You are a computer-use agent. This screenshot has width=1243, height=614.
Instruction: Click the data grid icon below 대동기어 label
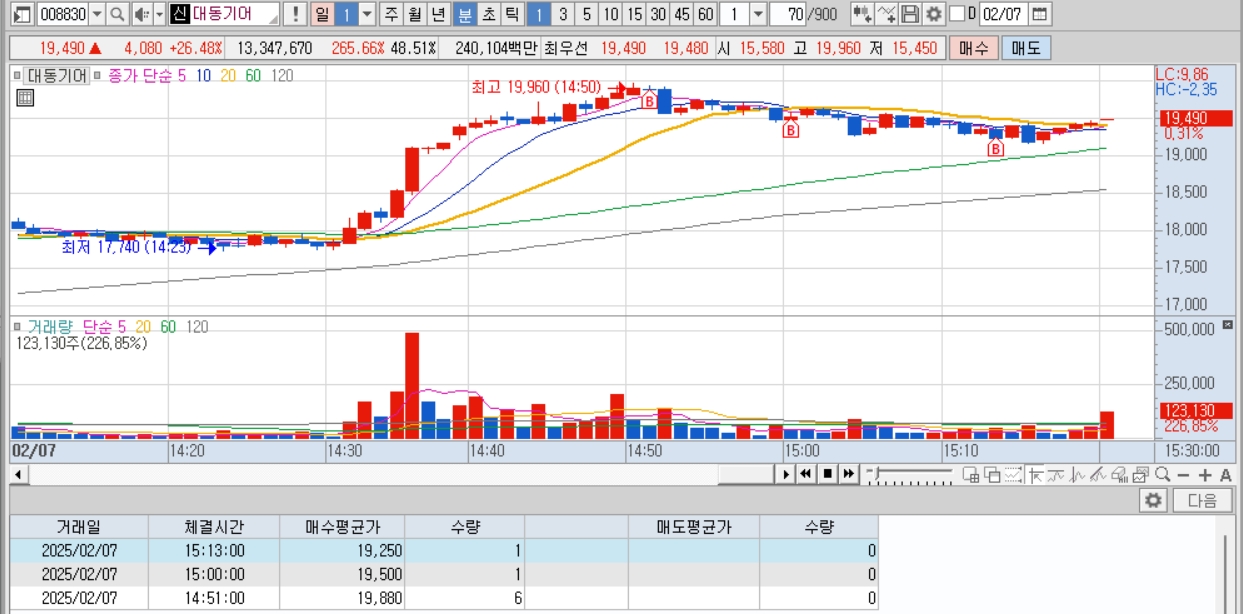(x=26, y=97)
